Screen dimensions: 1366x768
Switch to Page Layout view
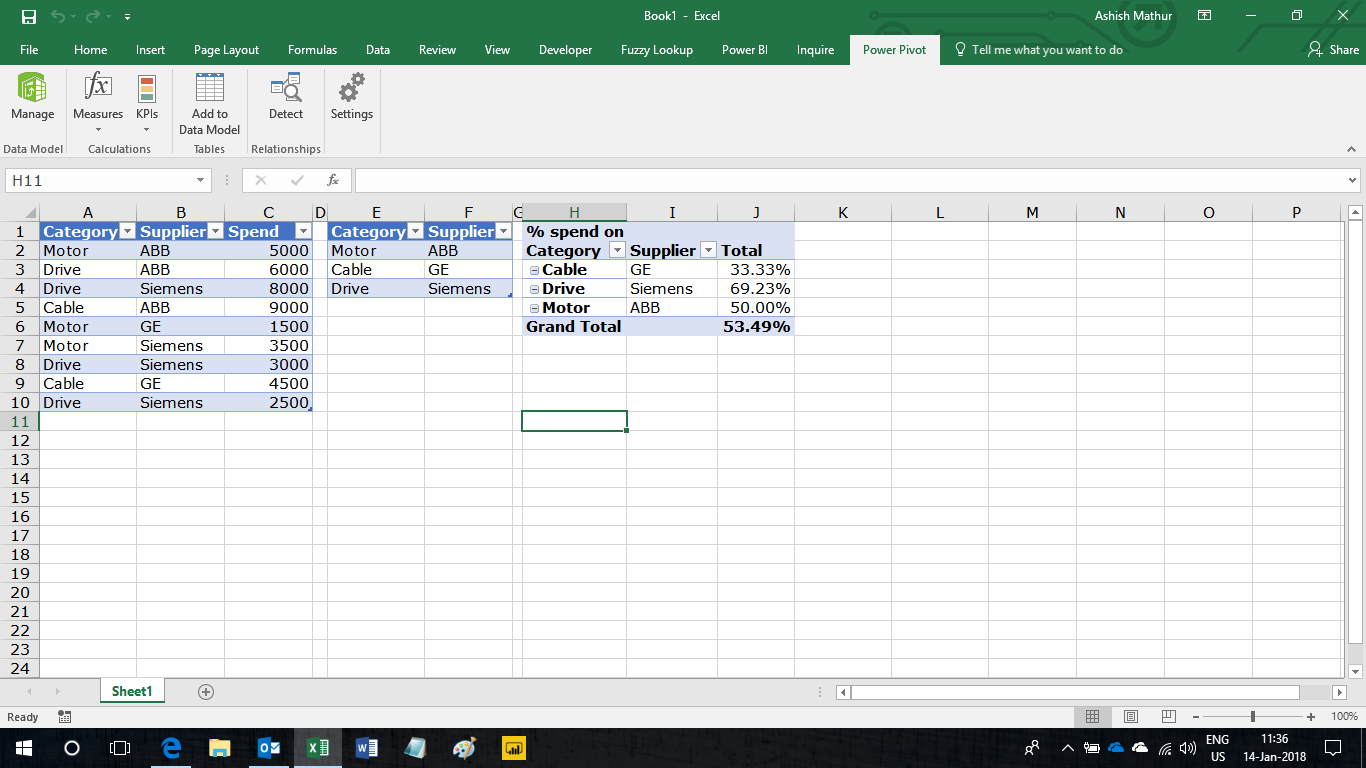[x=1130, y=717]
